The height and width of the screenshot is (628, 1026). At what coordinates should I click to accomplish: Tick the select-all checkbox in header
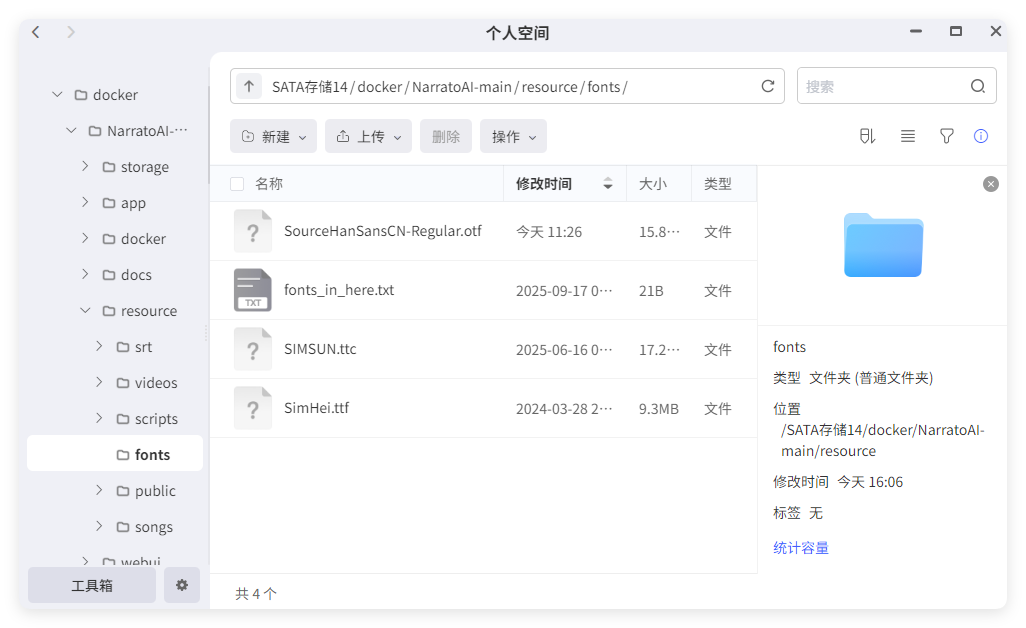[237, 184]
